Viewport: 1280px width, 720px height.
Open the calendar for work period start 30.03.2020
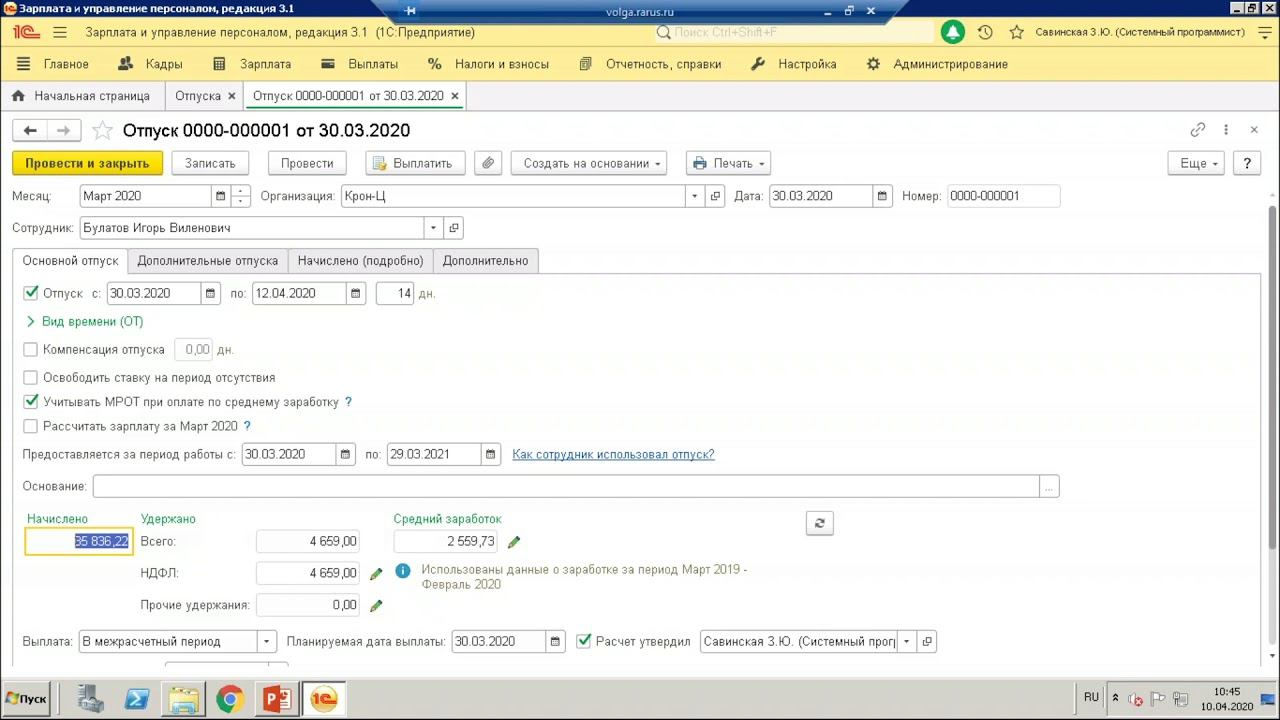tap(345, 454)
